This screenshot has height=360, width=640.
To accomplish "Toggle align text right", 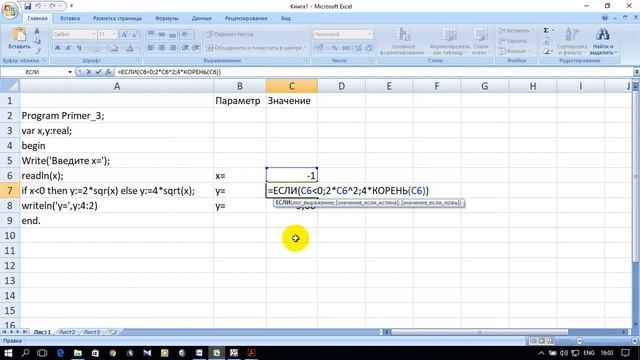I will 173,48.
